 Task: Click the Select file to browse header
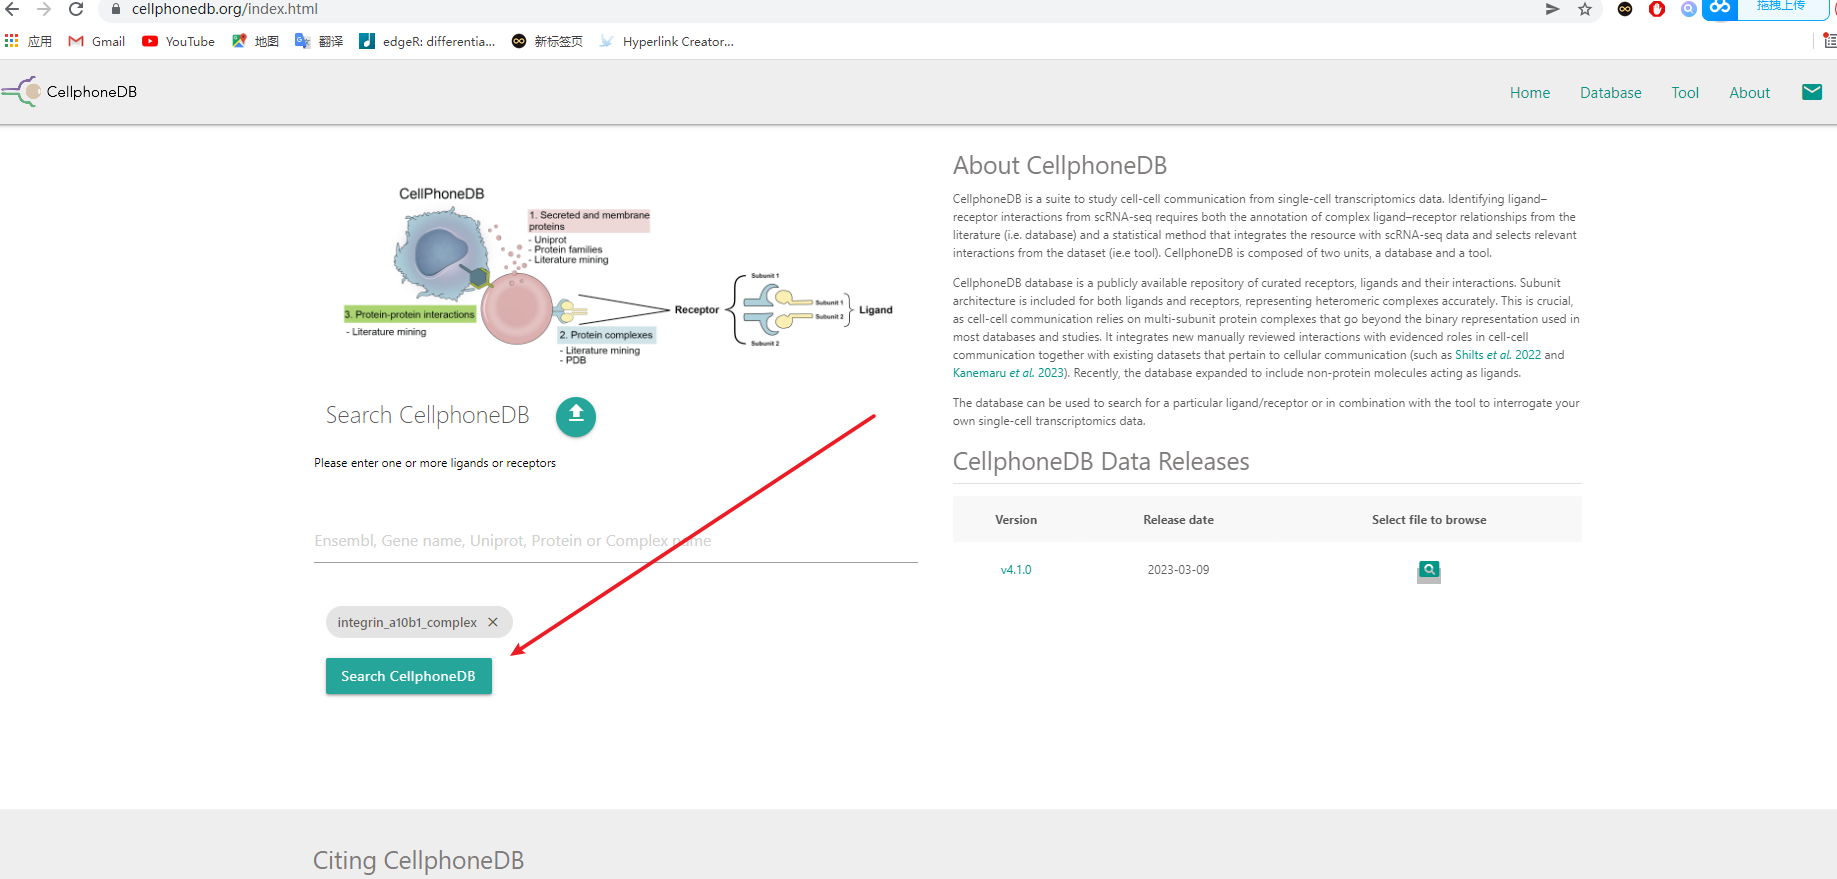point(1429,520)
